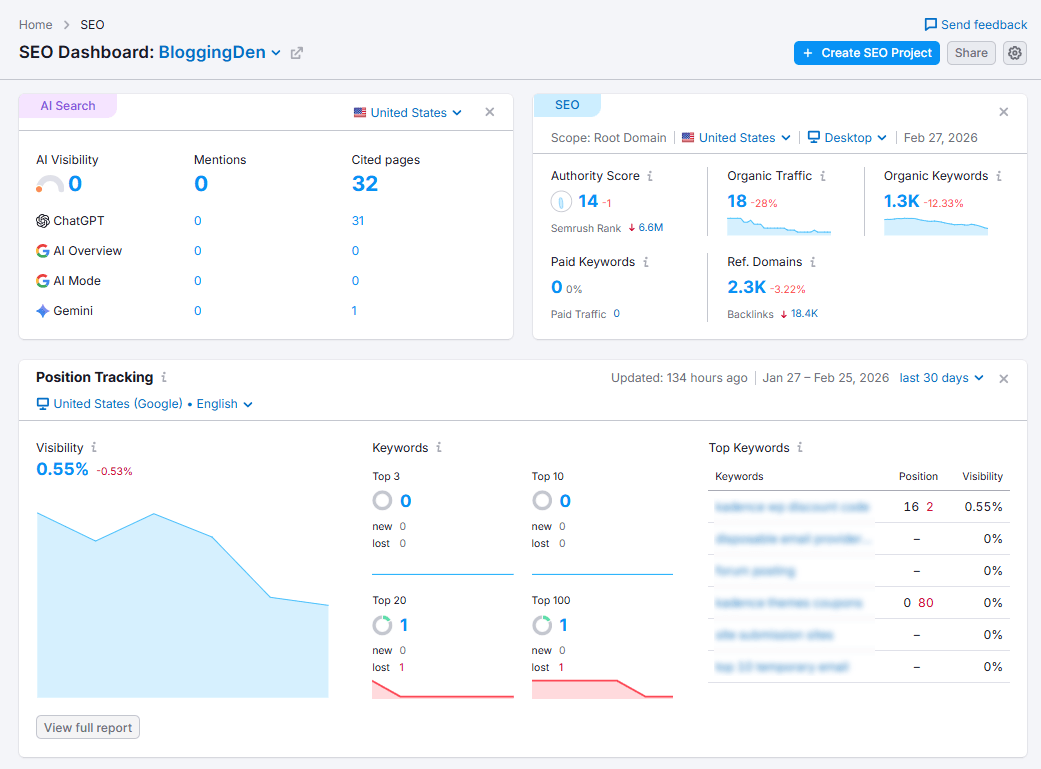Viewport: 1041px width, 769px height.
Task: Click Top 20 donut icon
Action: (382, 625)
